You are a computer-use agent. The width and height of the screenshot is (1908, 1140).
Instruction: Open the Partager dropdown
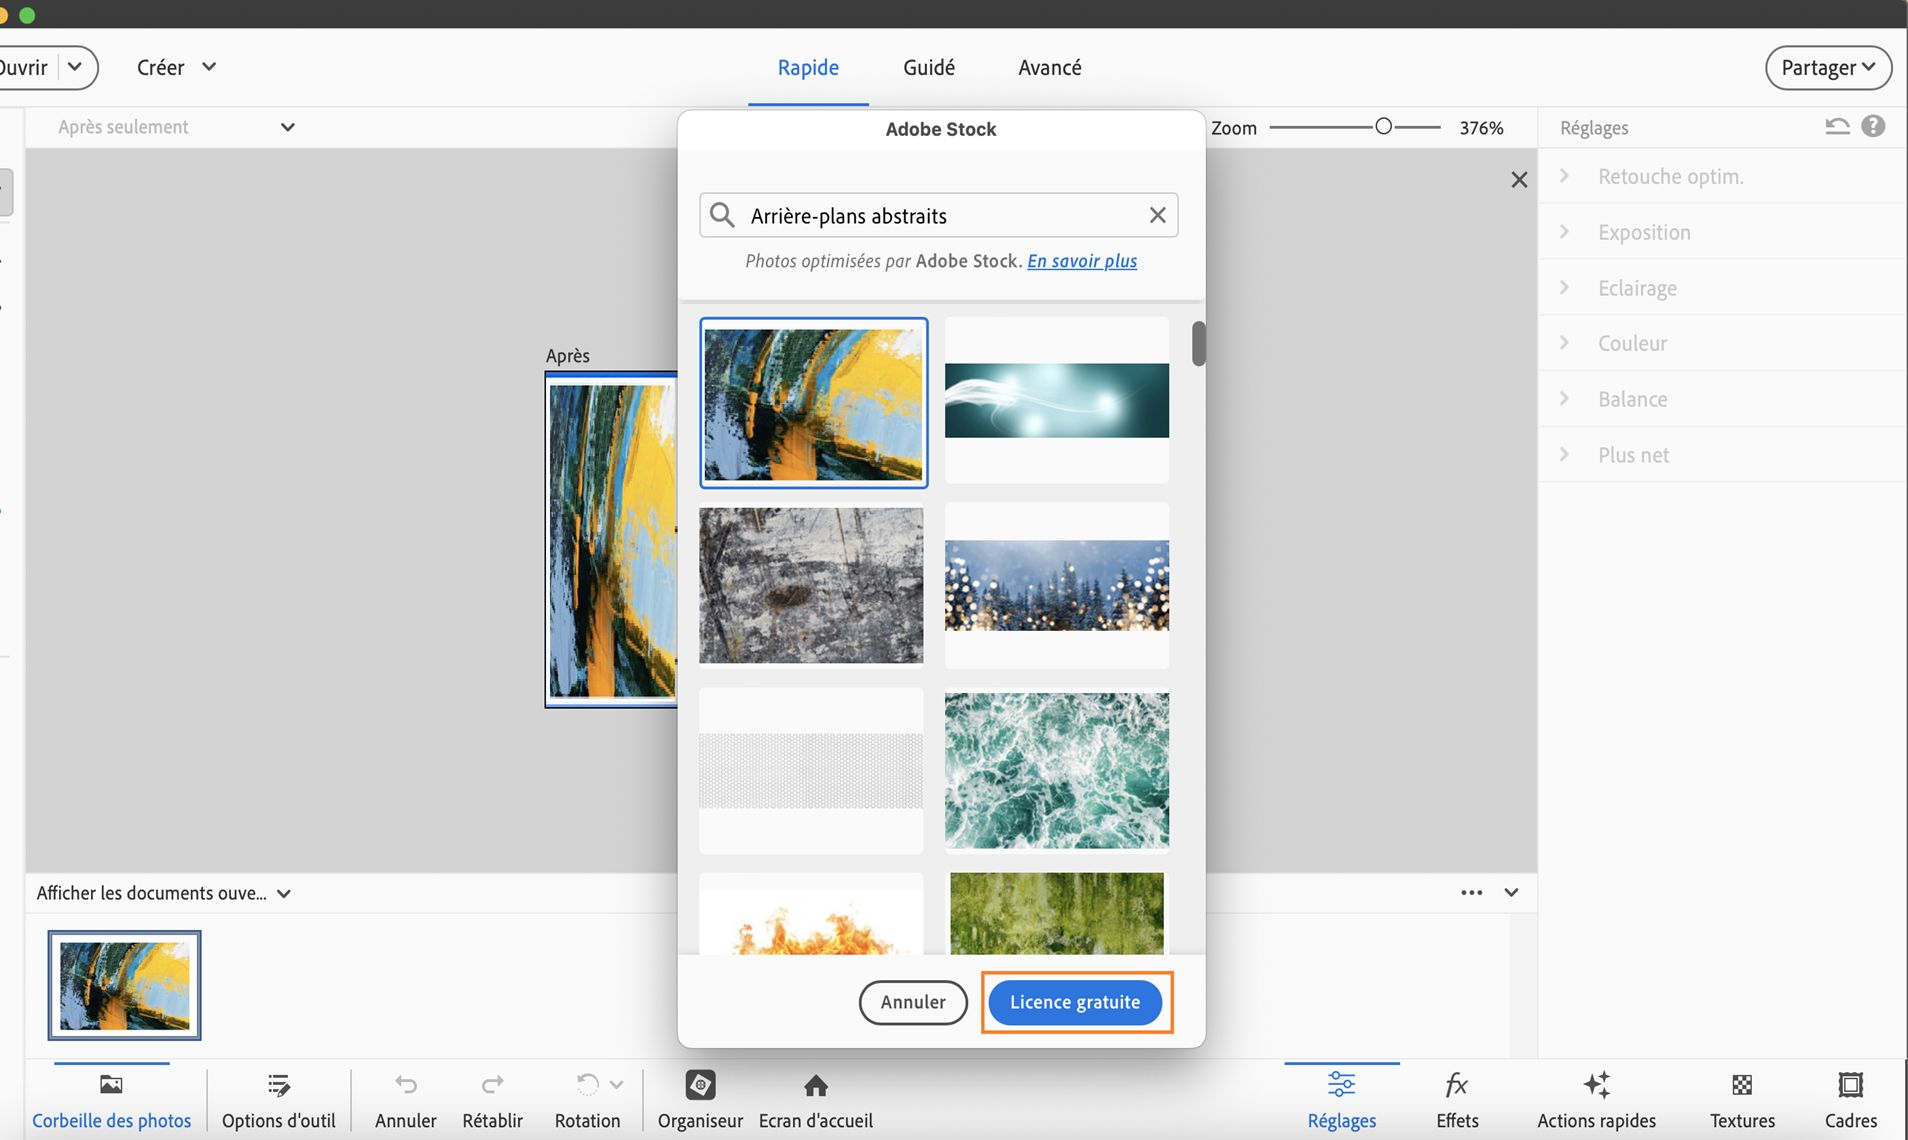click(x=1828, y=67)
